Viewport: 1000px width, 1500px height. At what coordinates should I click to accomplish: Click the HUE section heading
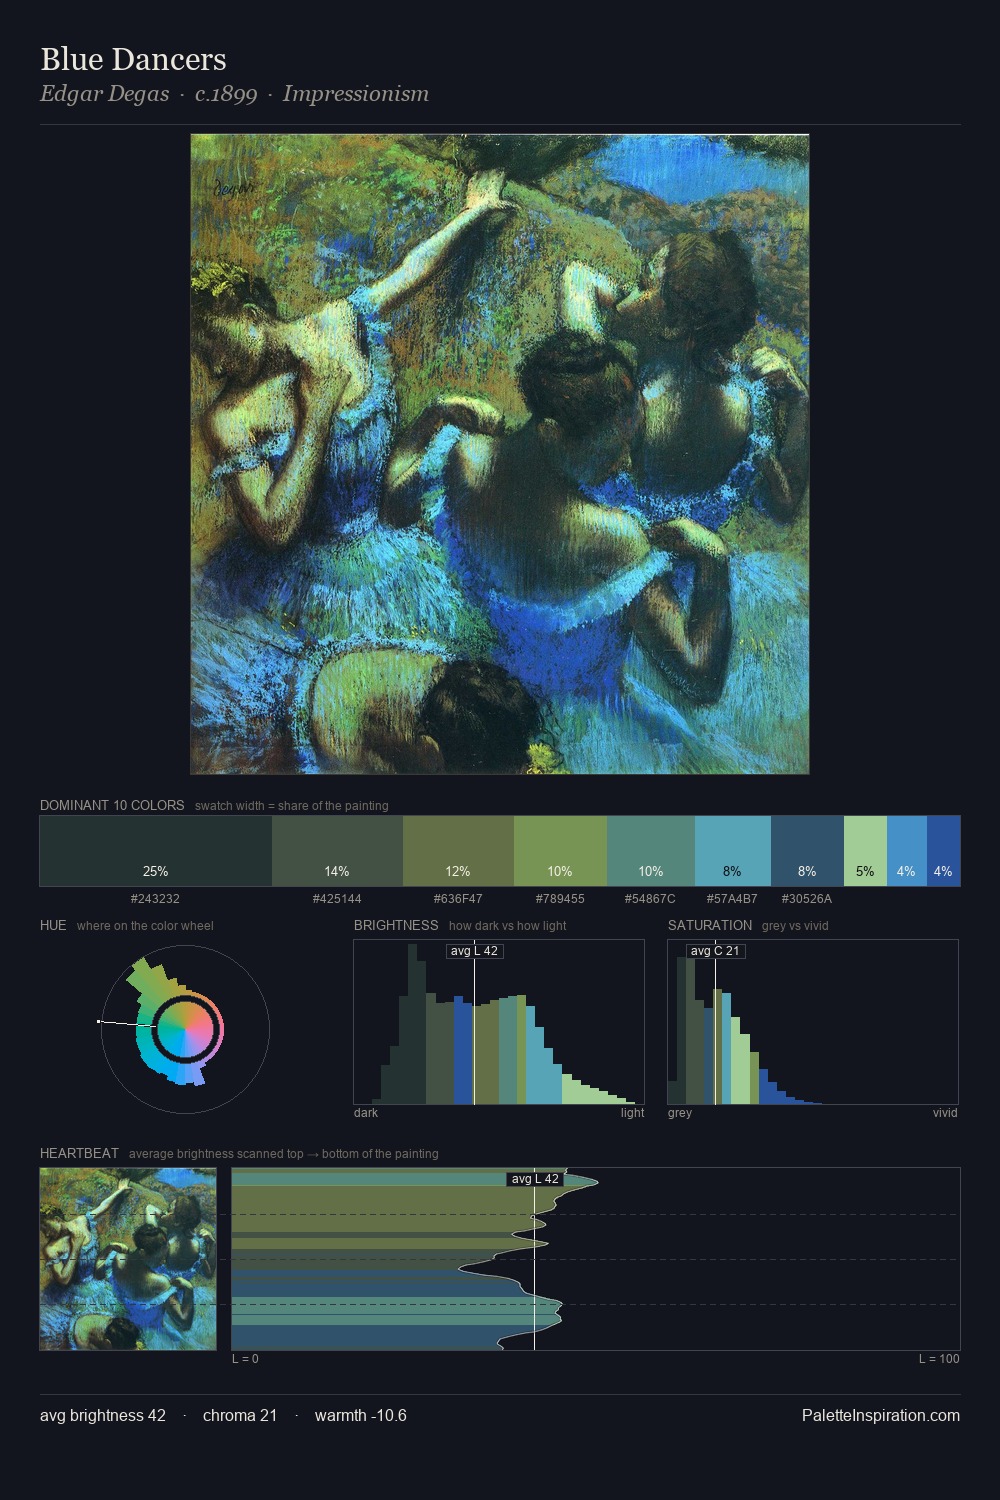pyautogui.click(x=53, y=925)
